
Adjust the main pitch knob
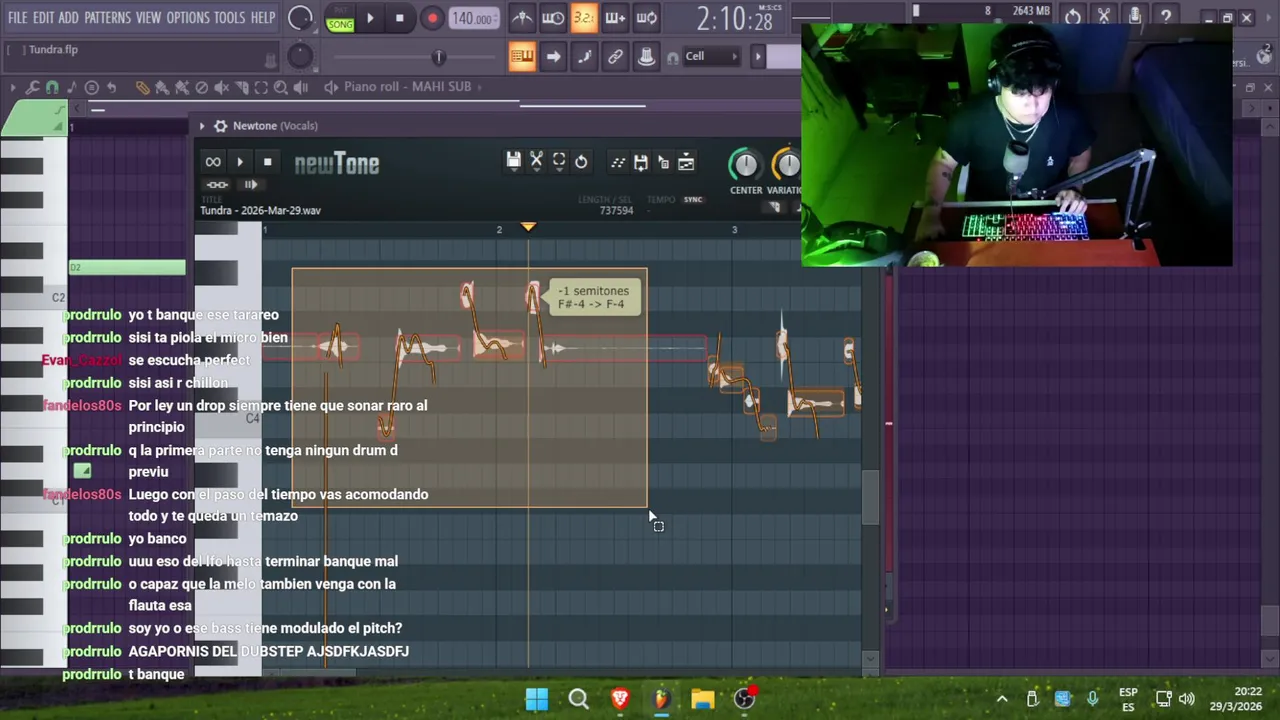coord(300,56)
